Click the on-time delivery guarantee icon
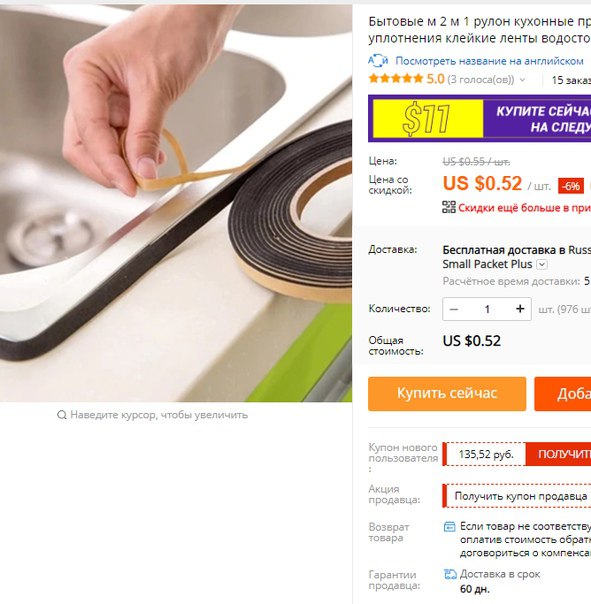 450,574
